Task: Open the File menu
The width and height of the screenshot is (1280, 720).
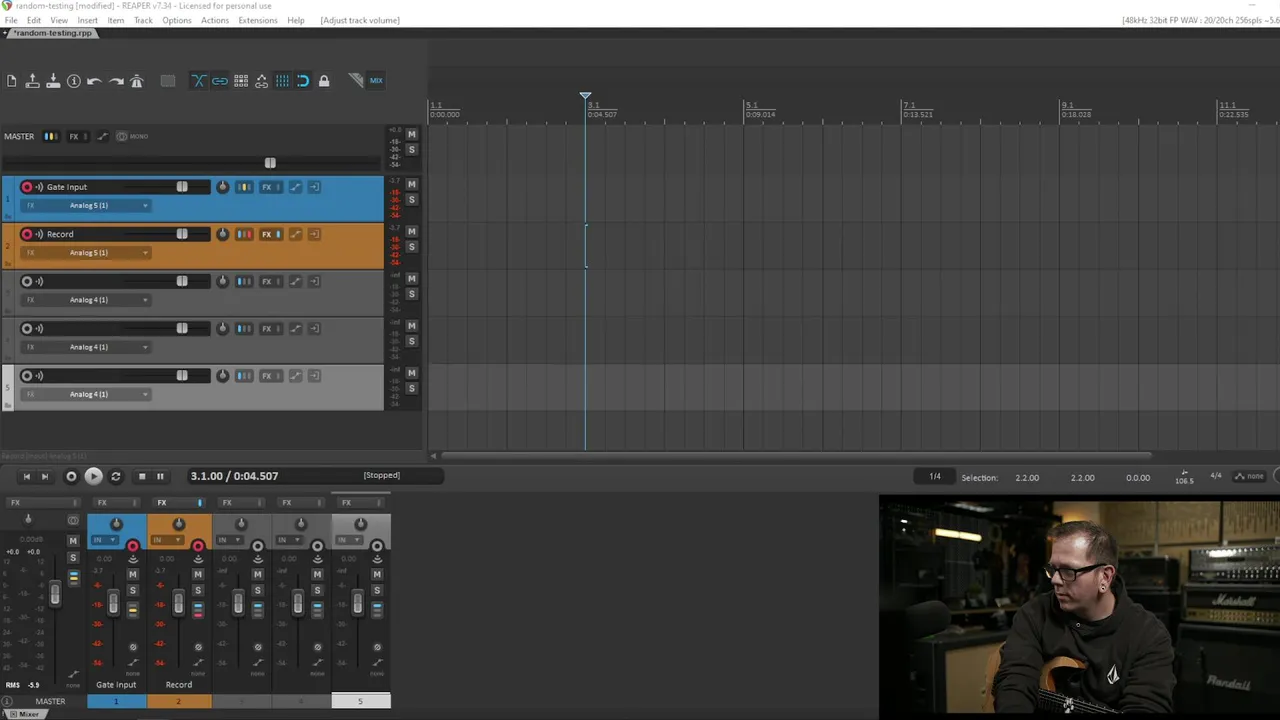Action: point(11,20)
